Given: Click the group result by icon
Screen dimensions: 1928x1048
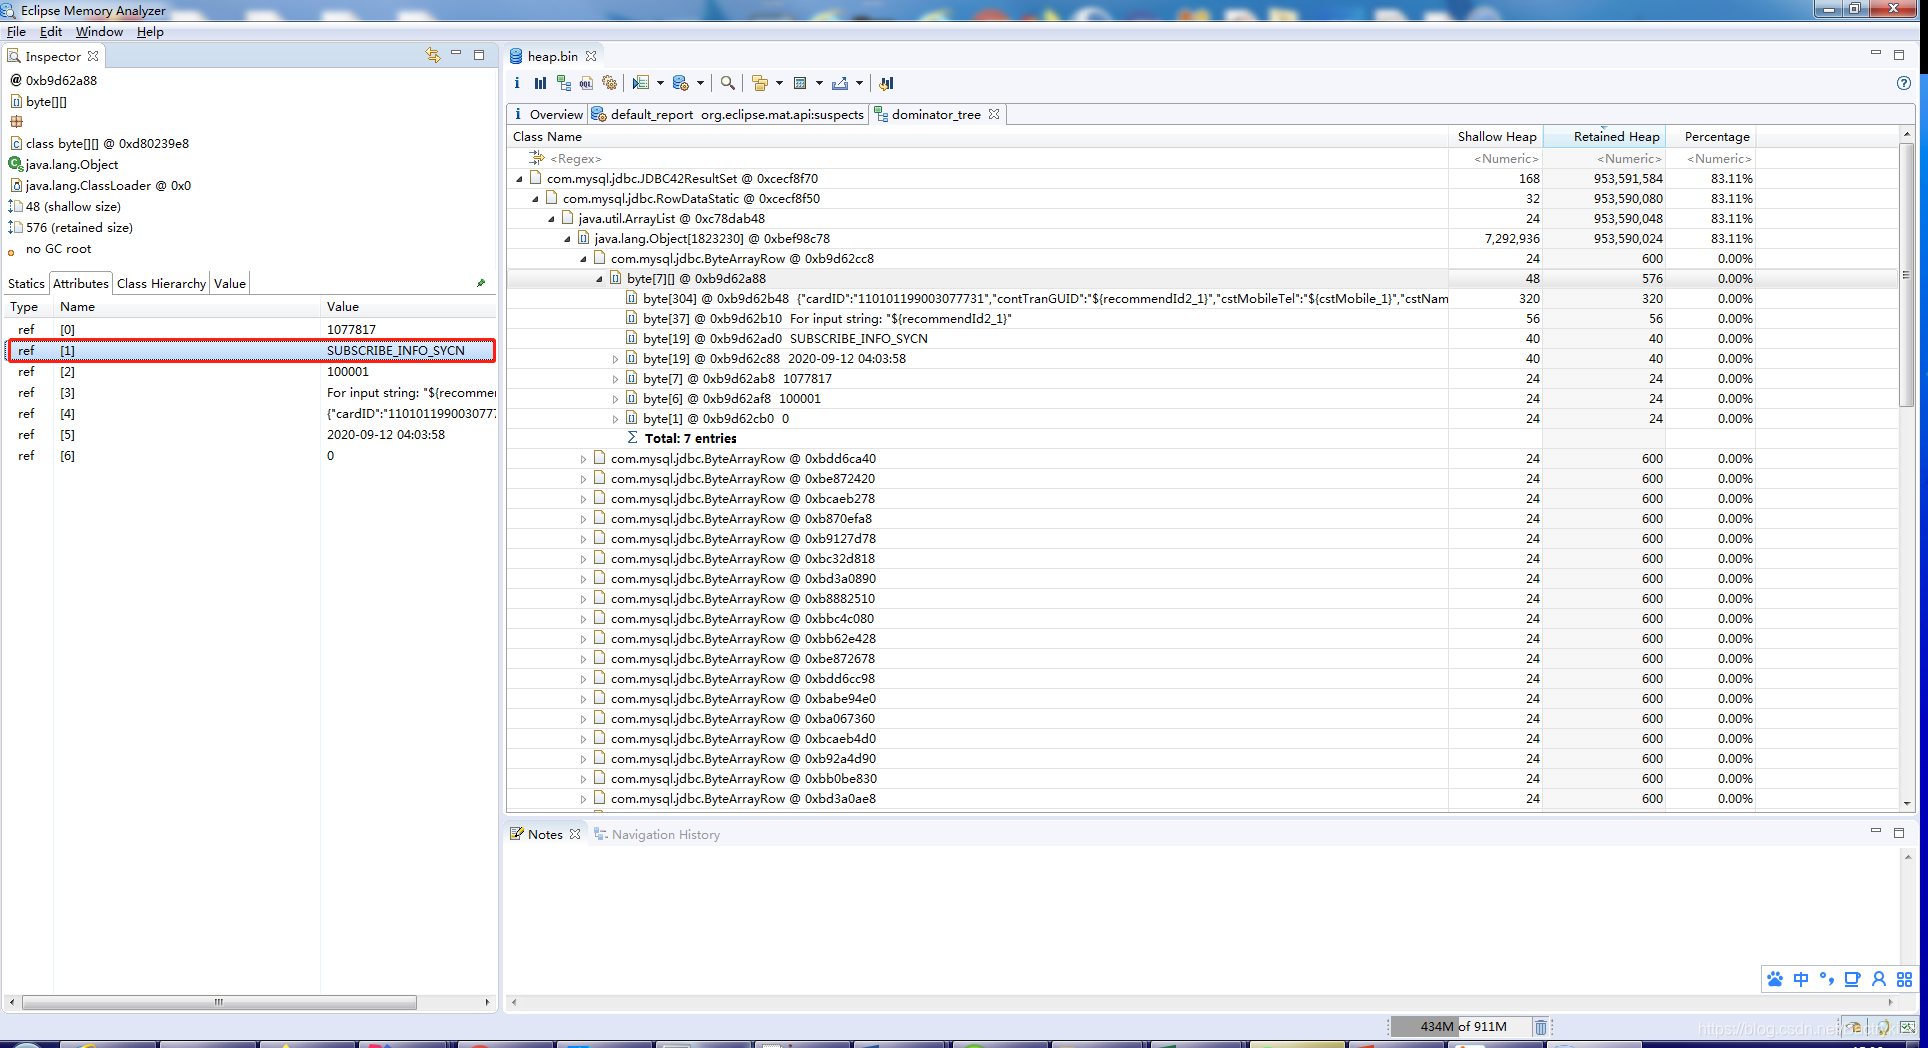Looking at the screenshot, I should (x=760, y=83).
